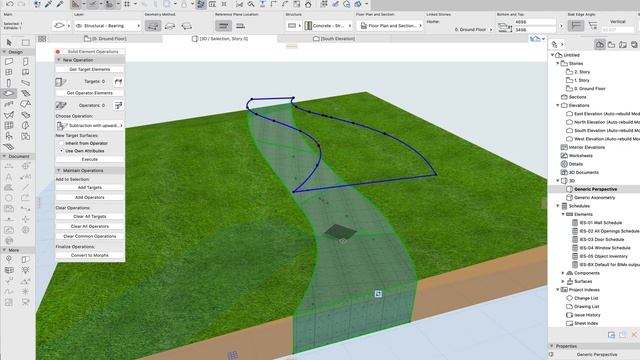Select the Door tool in Design toolbox
The height and width of the screenshot is (360, 640).
pyautogui.click(x=26, y=62)
